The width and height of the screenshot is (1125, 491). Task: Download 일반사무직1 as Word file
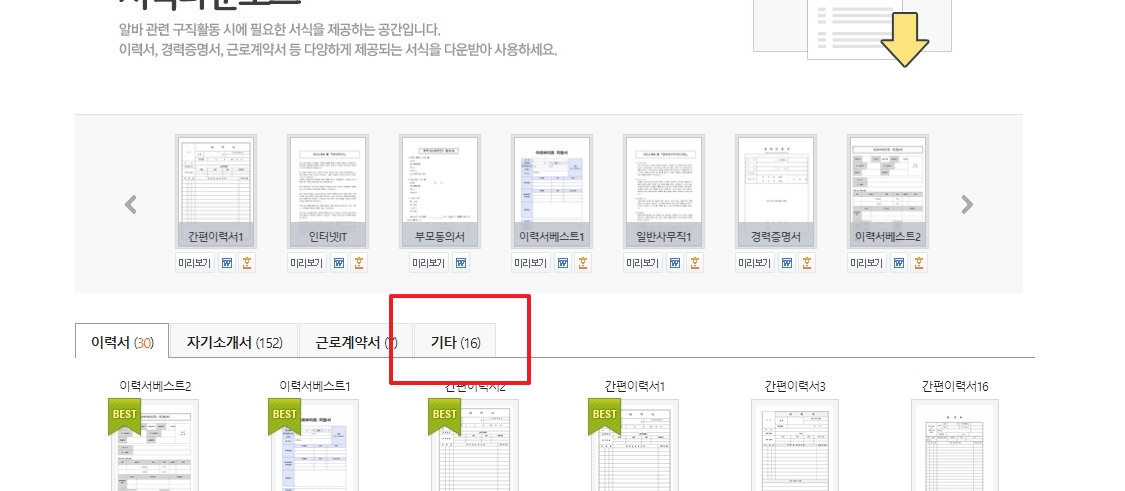point(674,263)
